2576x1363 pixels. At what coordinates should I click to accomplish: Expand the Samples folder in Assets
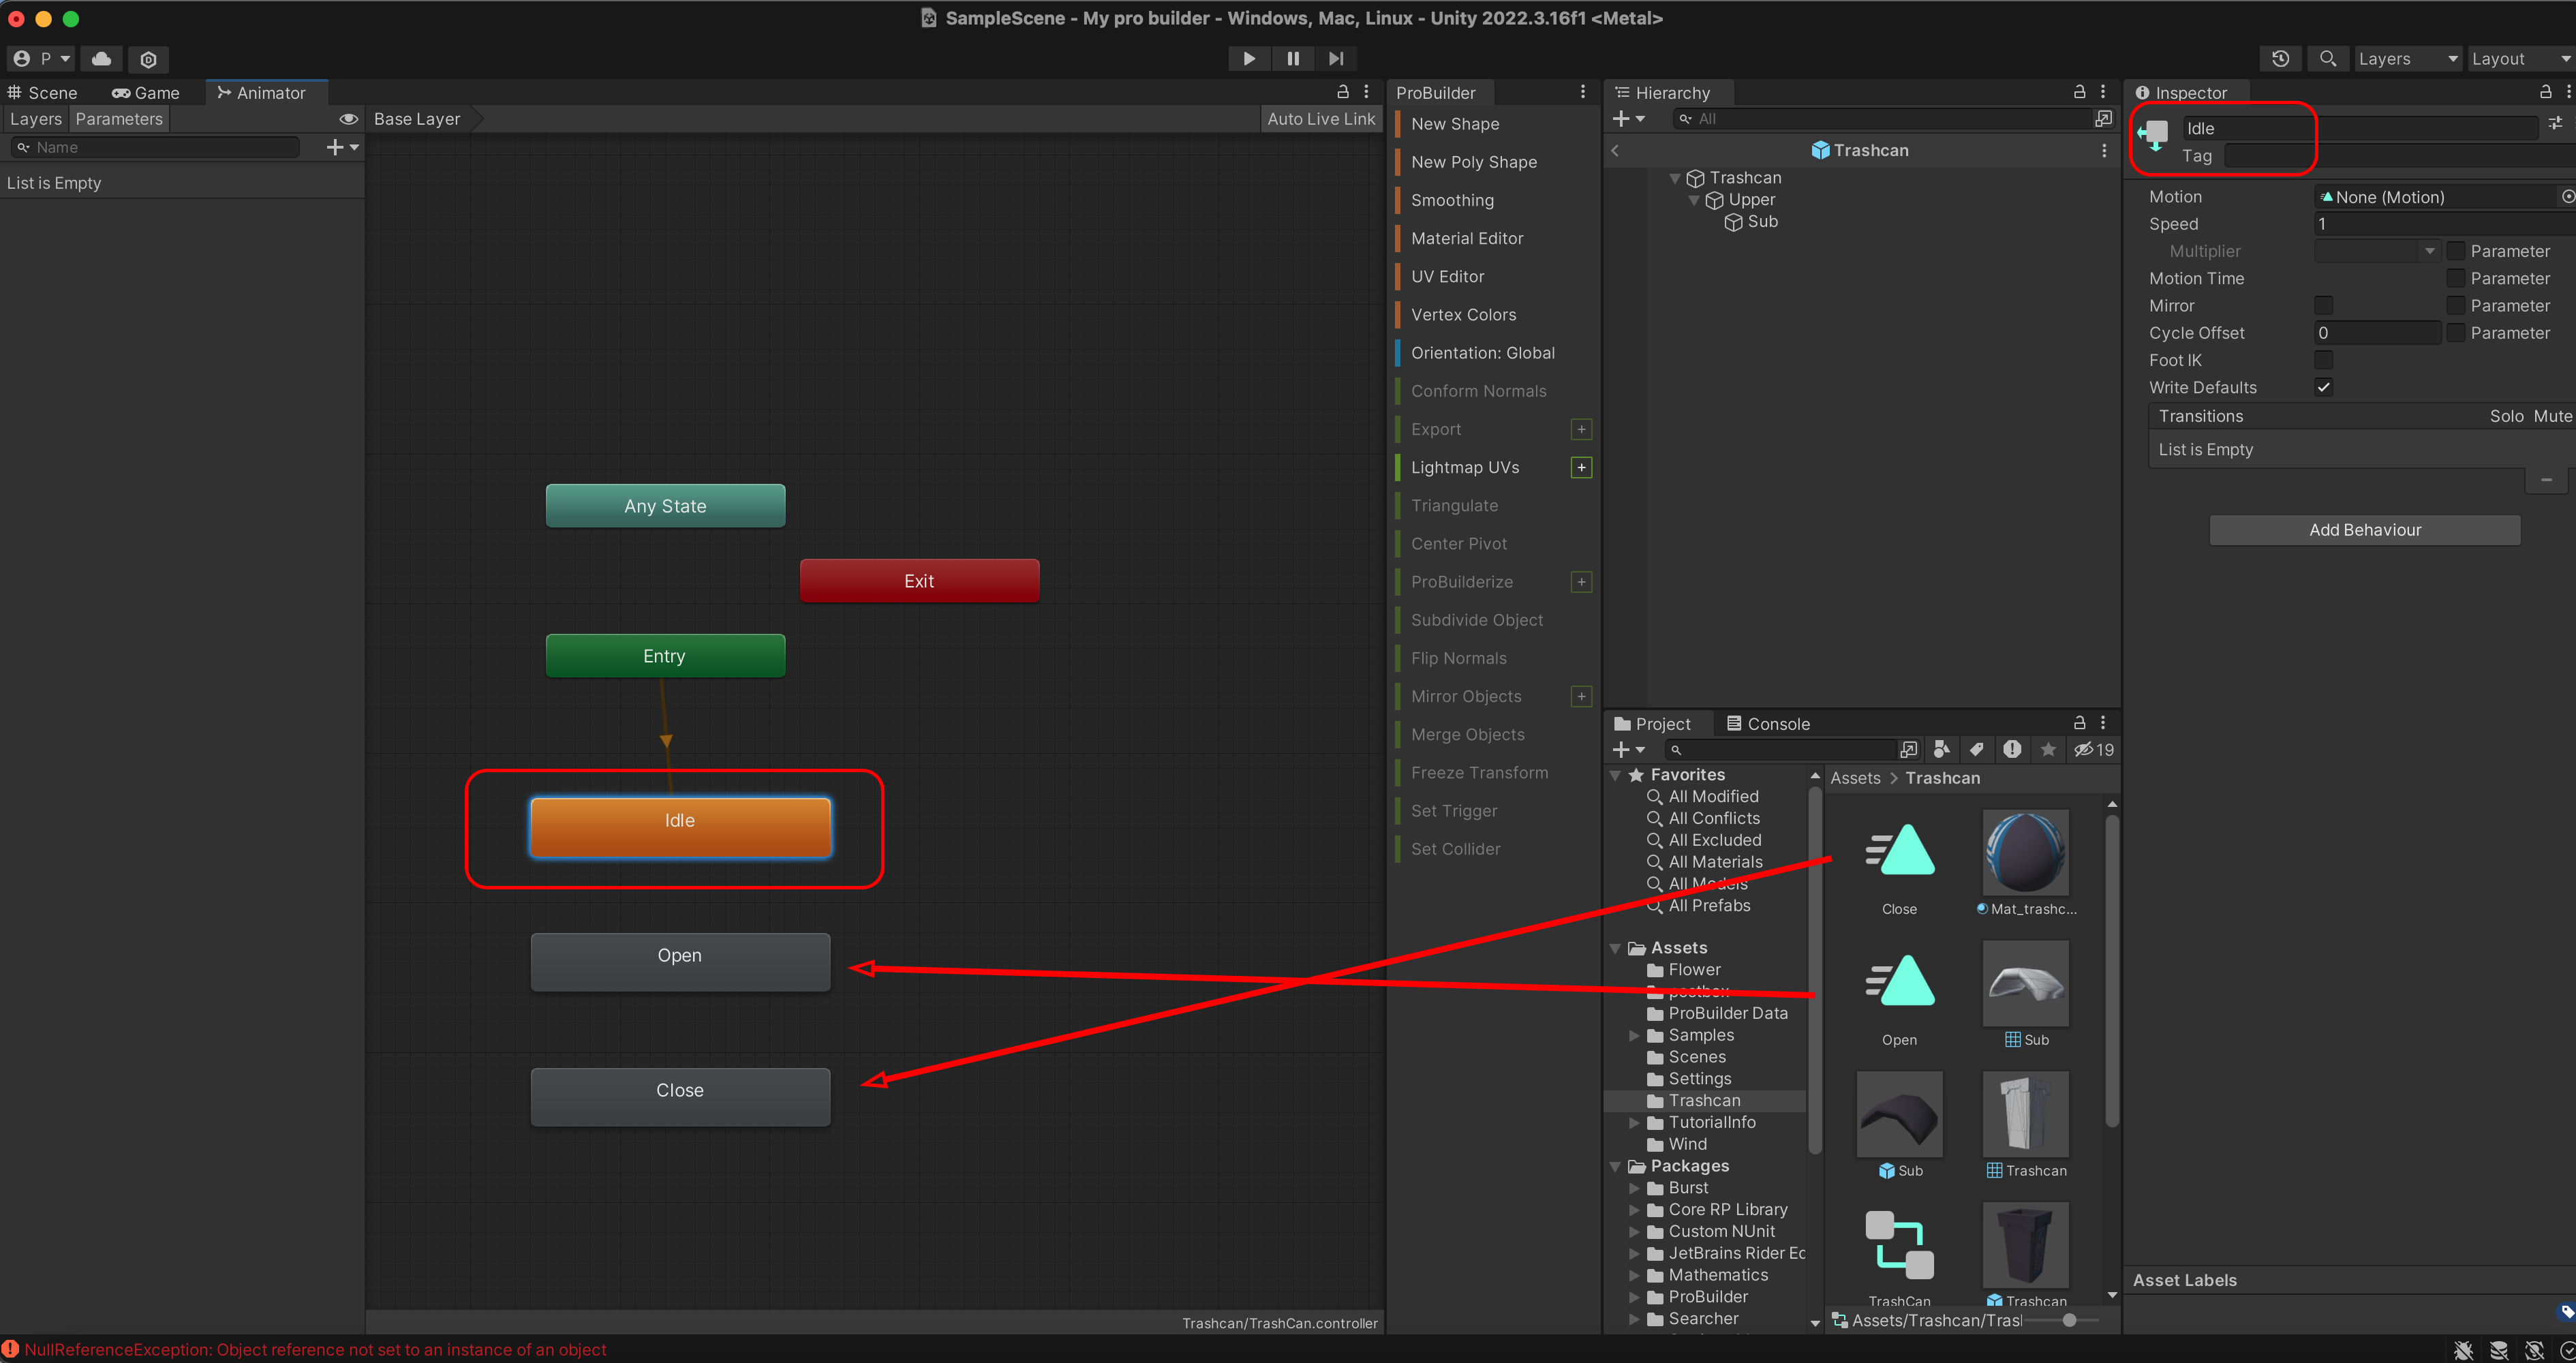[x=1634, y=1036]
